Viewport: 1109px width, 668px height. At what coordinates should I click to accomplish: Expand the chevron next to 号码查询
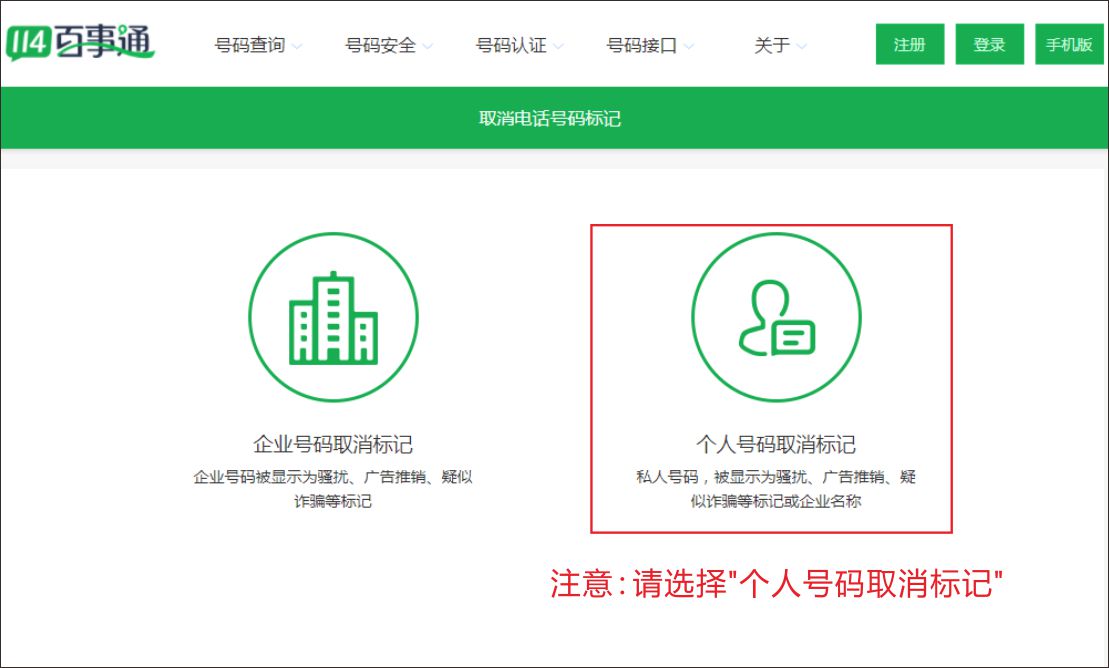coord(297,46)
